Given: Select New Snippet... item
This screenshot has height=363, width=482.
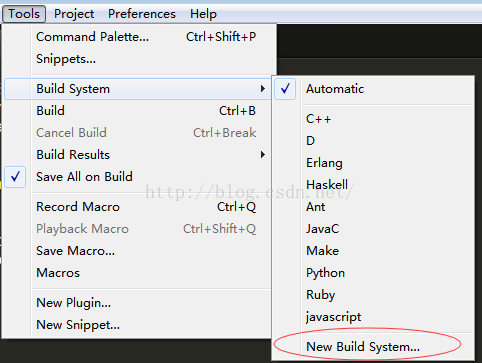Looking at the screenshot, I should point(138,325).
